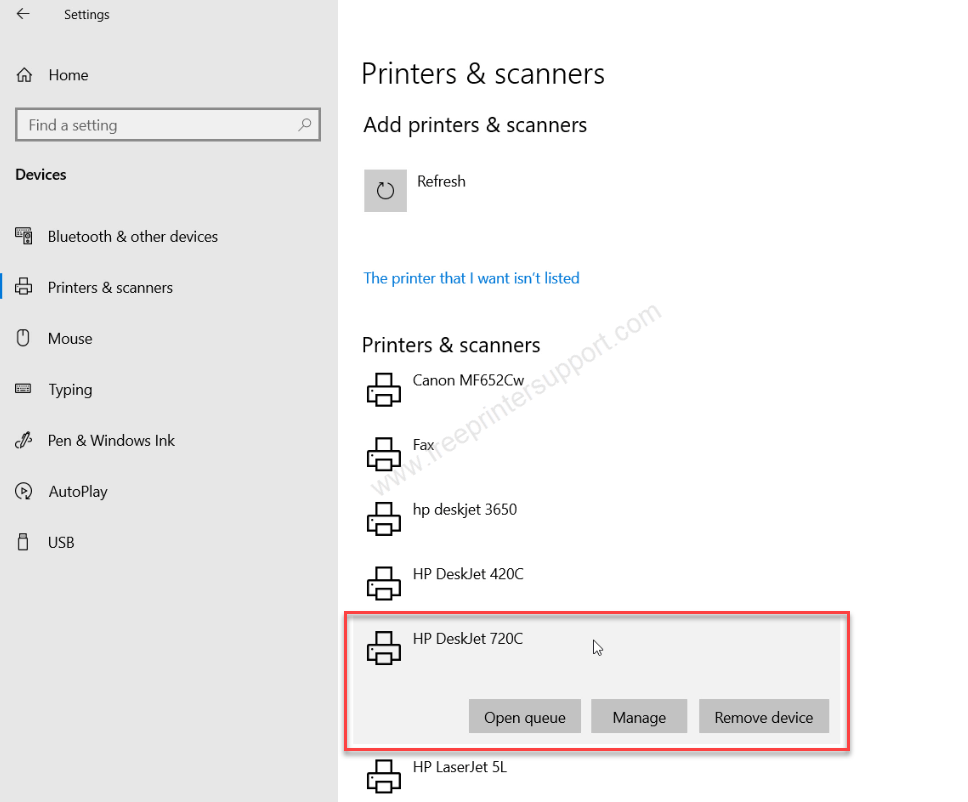Open Pen & Windows Ink settings

[x=112, y=441]
